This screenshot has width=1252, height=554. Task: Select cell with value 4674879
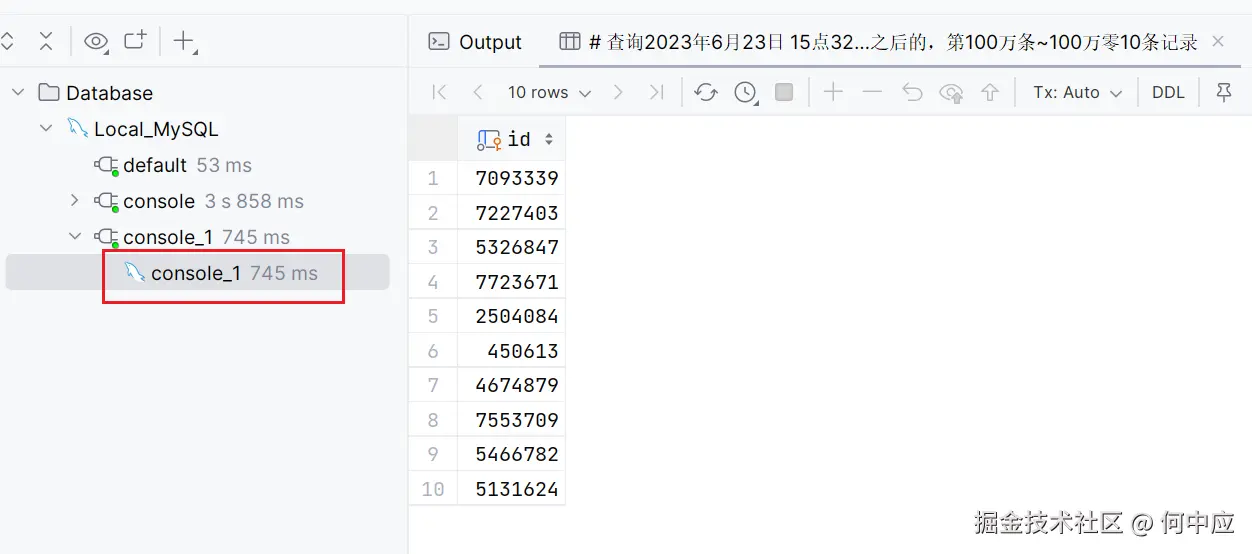[512, 385]
